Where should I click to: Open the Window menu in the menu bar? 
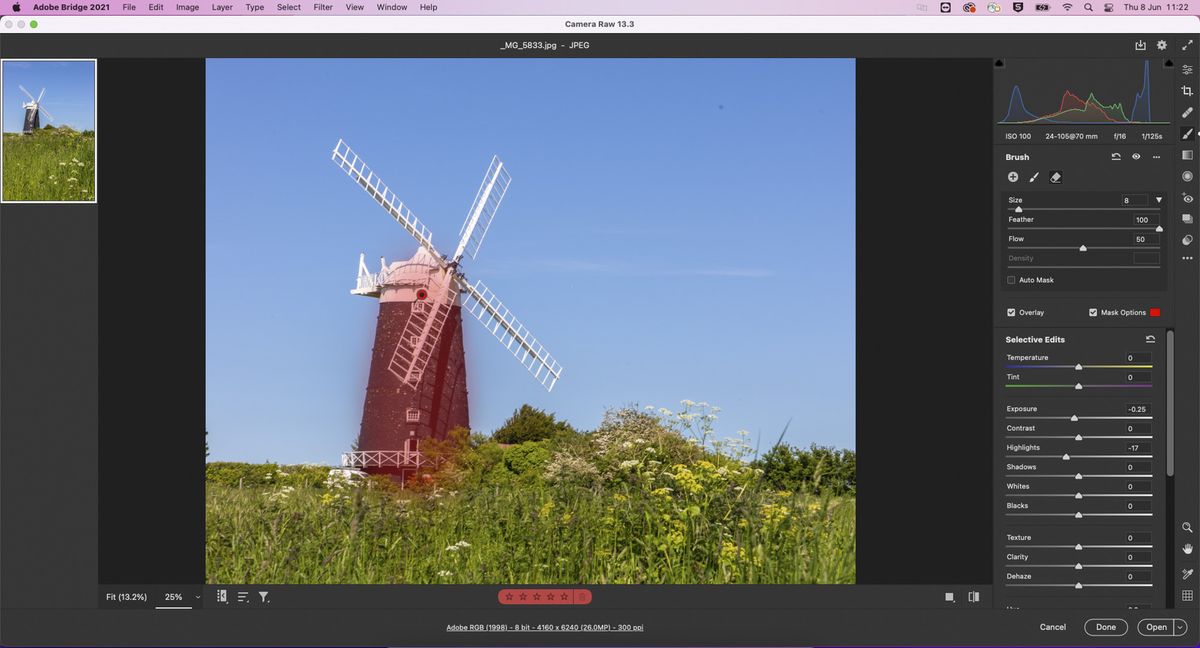tap(391, 7)
